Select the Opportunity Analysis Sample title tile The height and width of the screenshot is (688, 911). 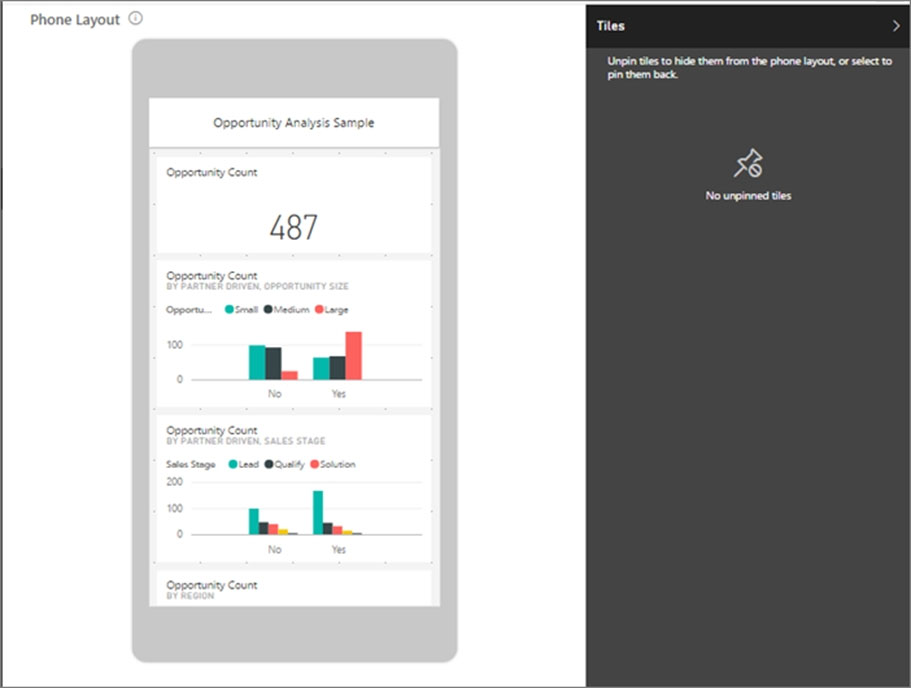click(x=293, y=123)
